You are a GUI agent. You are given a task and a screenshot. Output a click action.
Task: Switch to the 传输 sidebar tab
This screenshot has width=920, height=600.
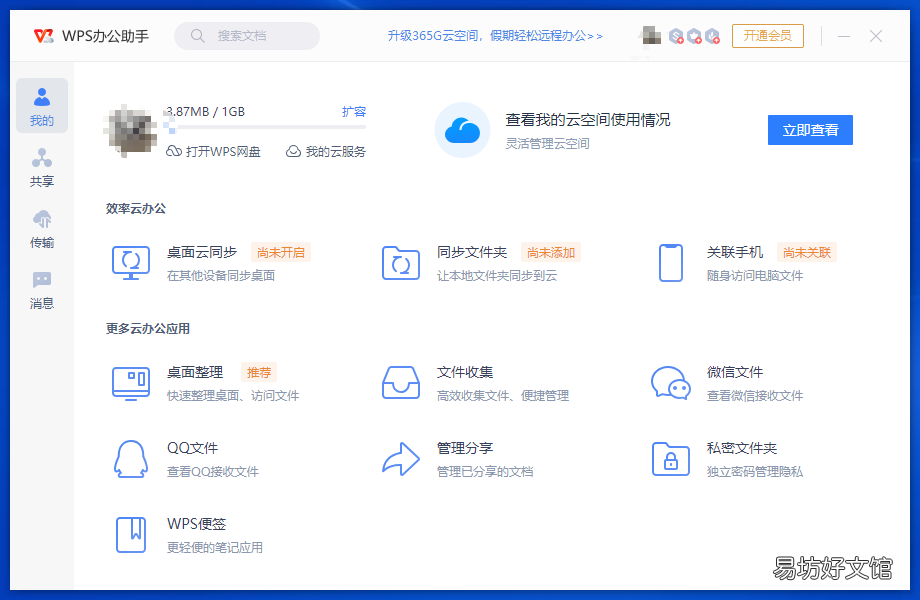pos(42,228)
